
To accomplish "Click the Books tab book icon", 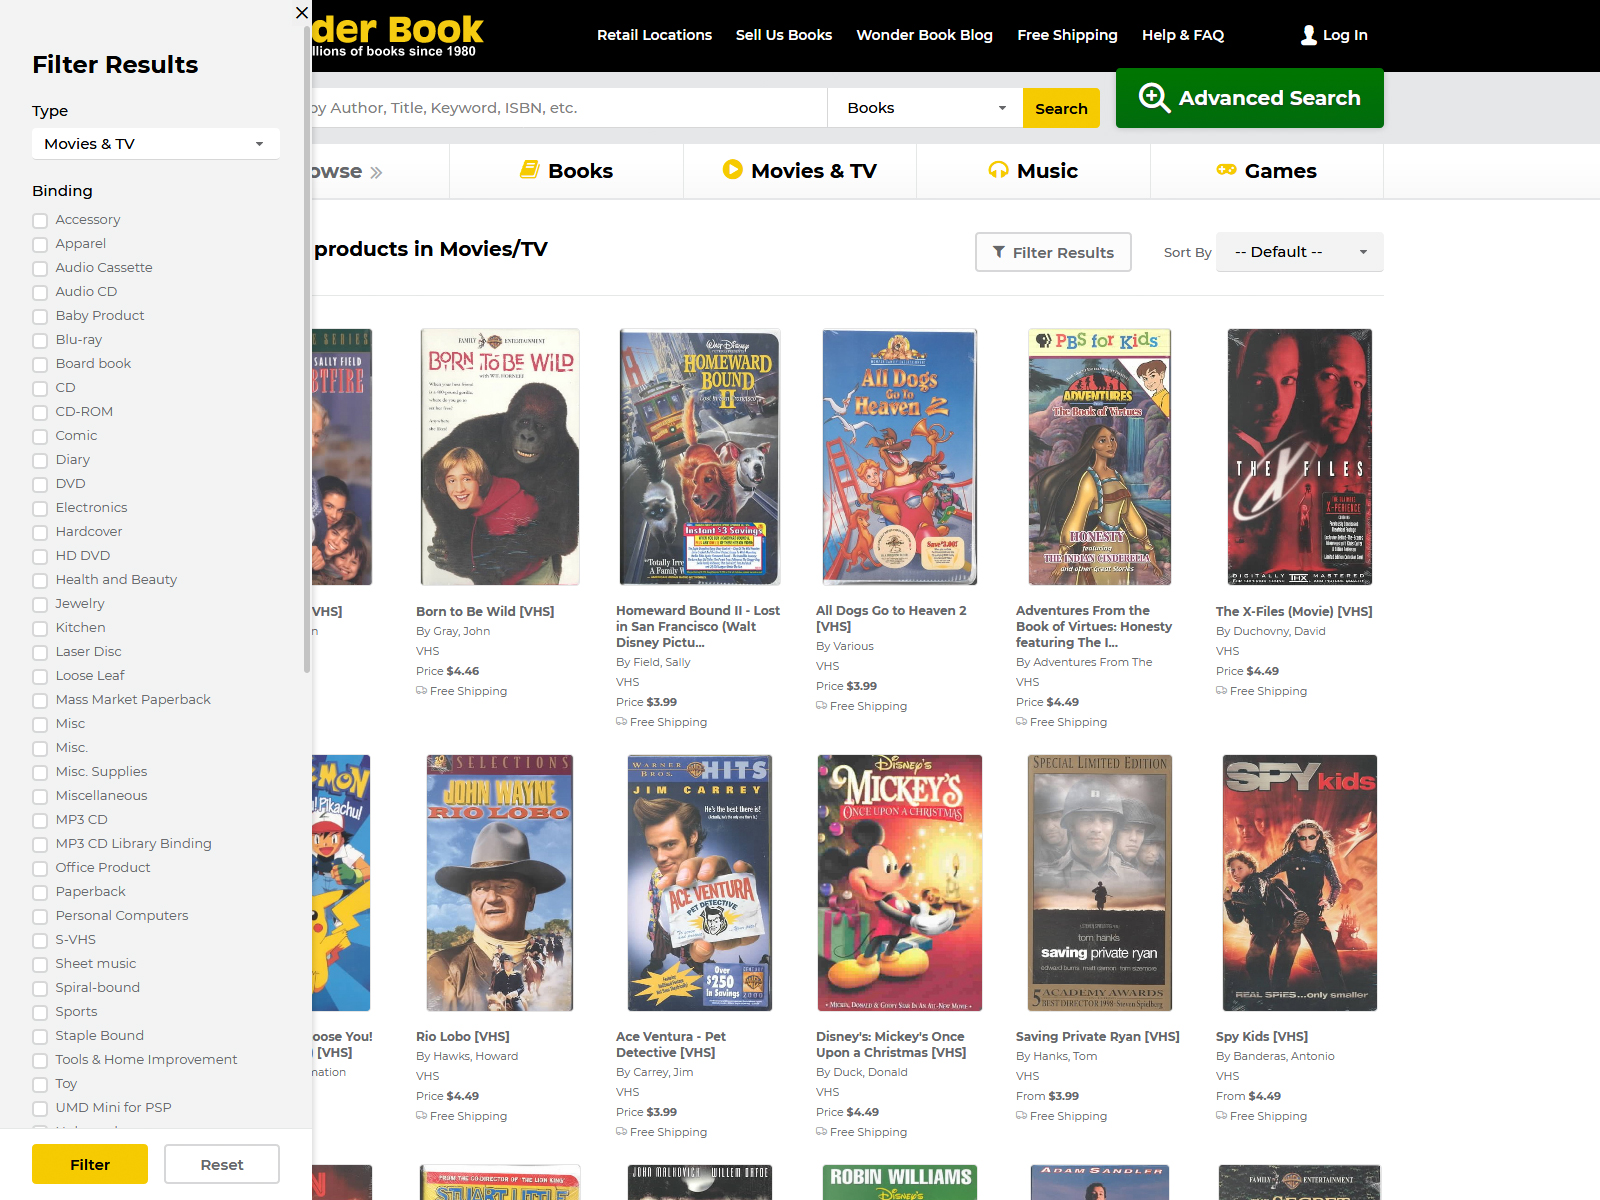I will pos(530,170).
